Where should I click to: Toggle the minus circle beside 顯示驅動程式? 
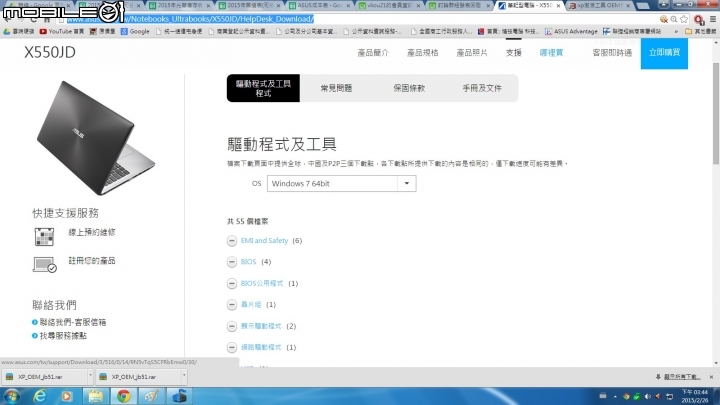click(232, 326)
